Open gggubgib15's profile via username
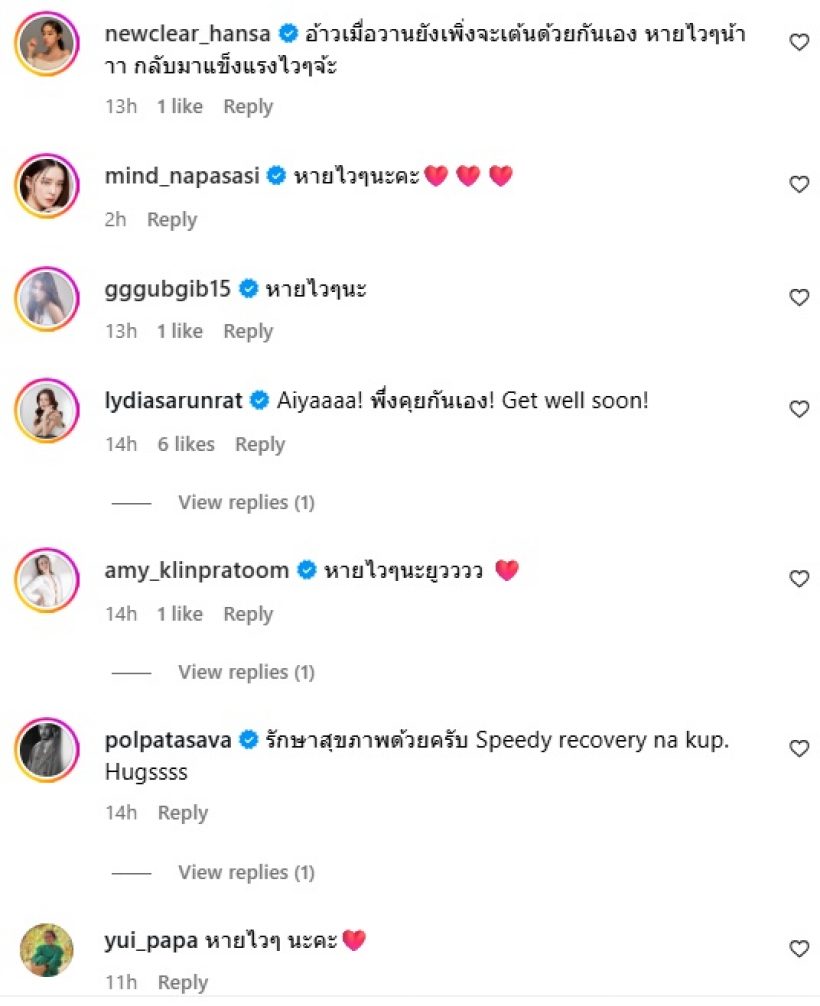The width and height of the screenshot is (820, 1006). point(168,289)
